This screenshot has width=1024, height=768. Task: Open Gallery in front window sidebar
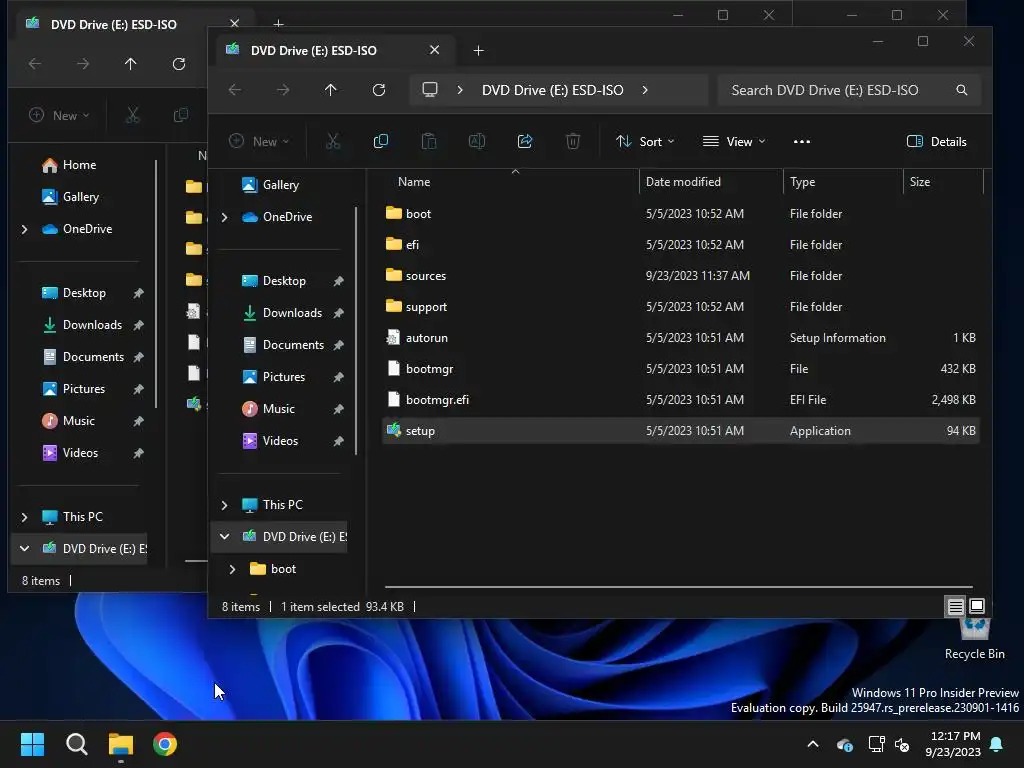[x=280, y=185]
